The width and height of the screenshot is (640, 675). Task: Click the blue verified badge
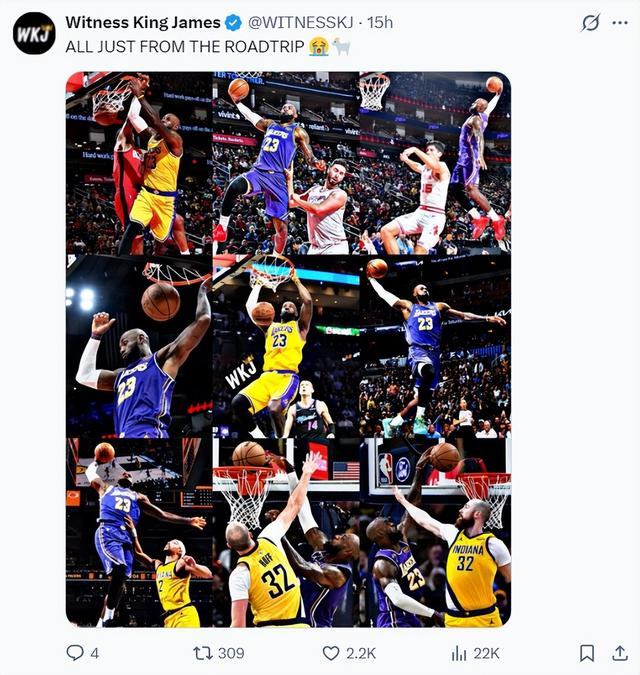point(233,23)
